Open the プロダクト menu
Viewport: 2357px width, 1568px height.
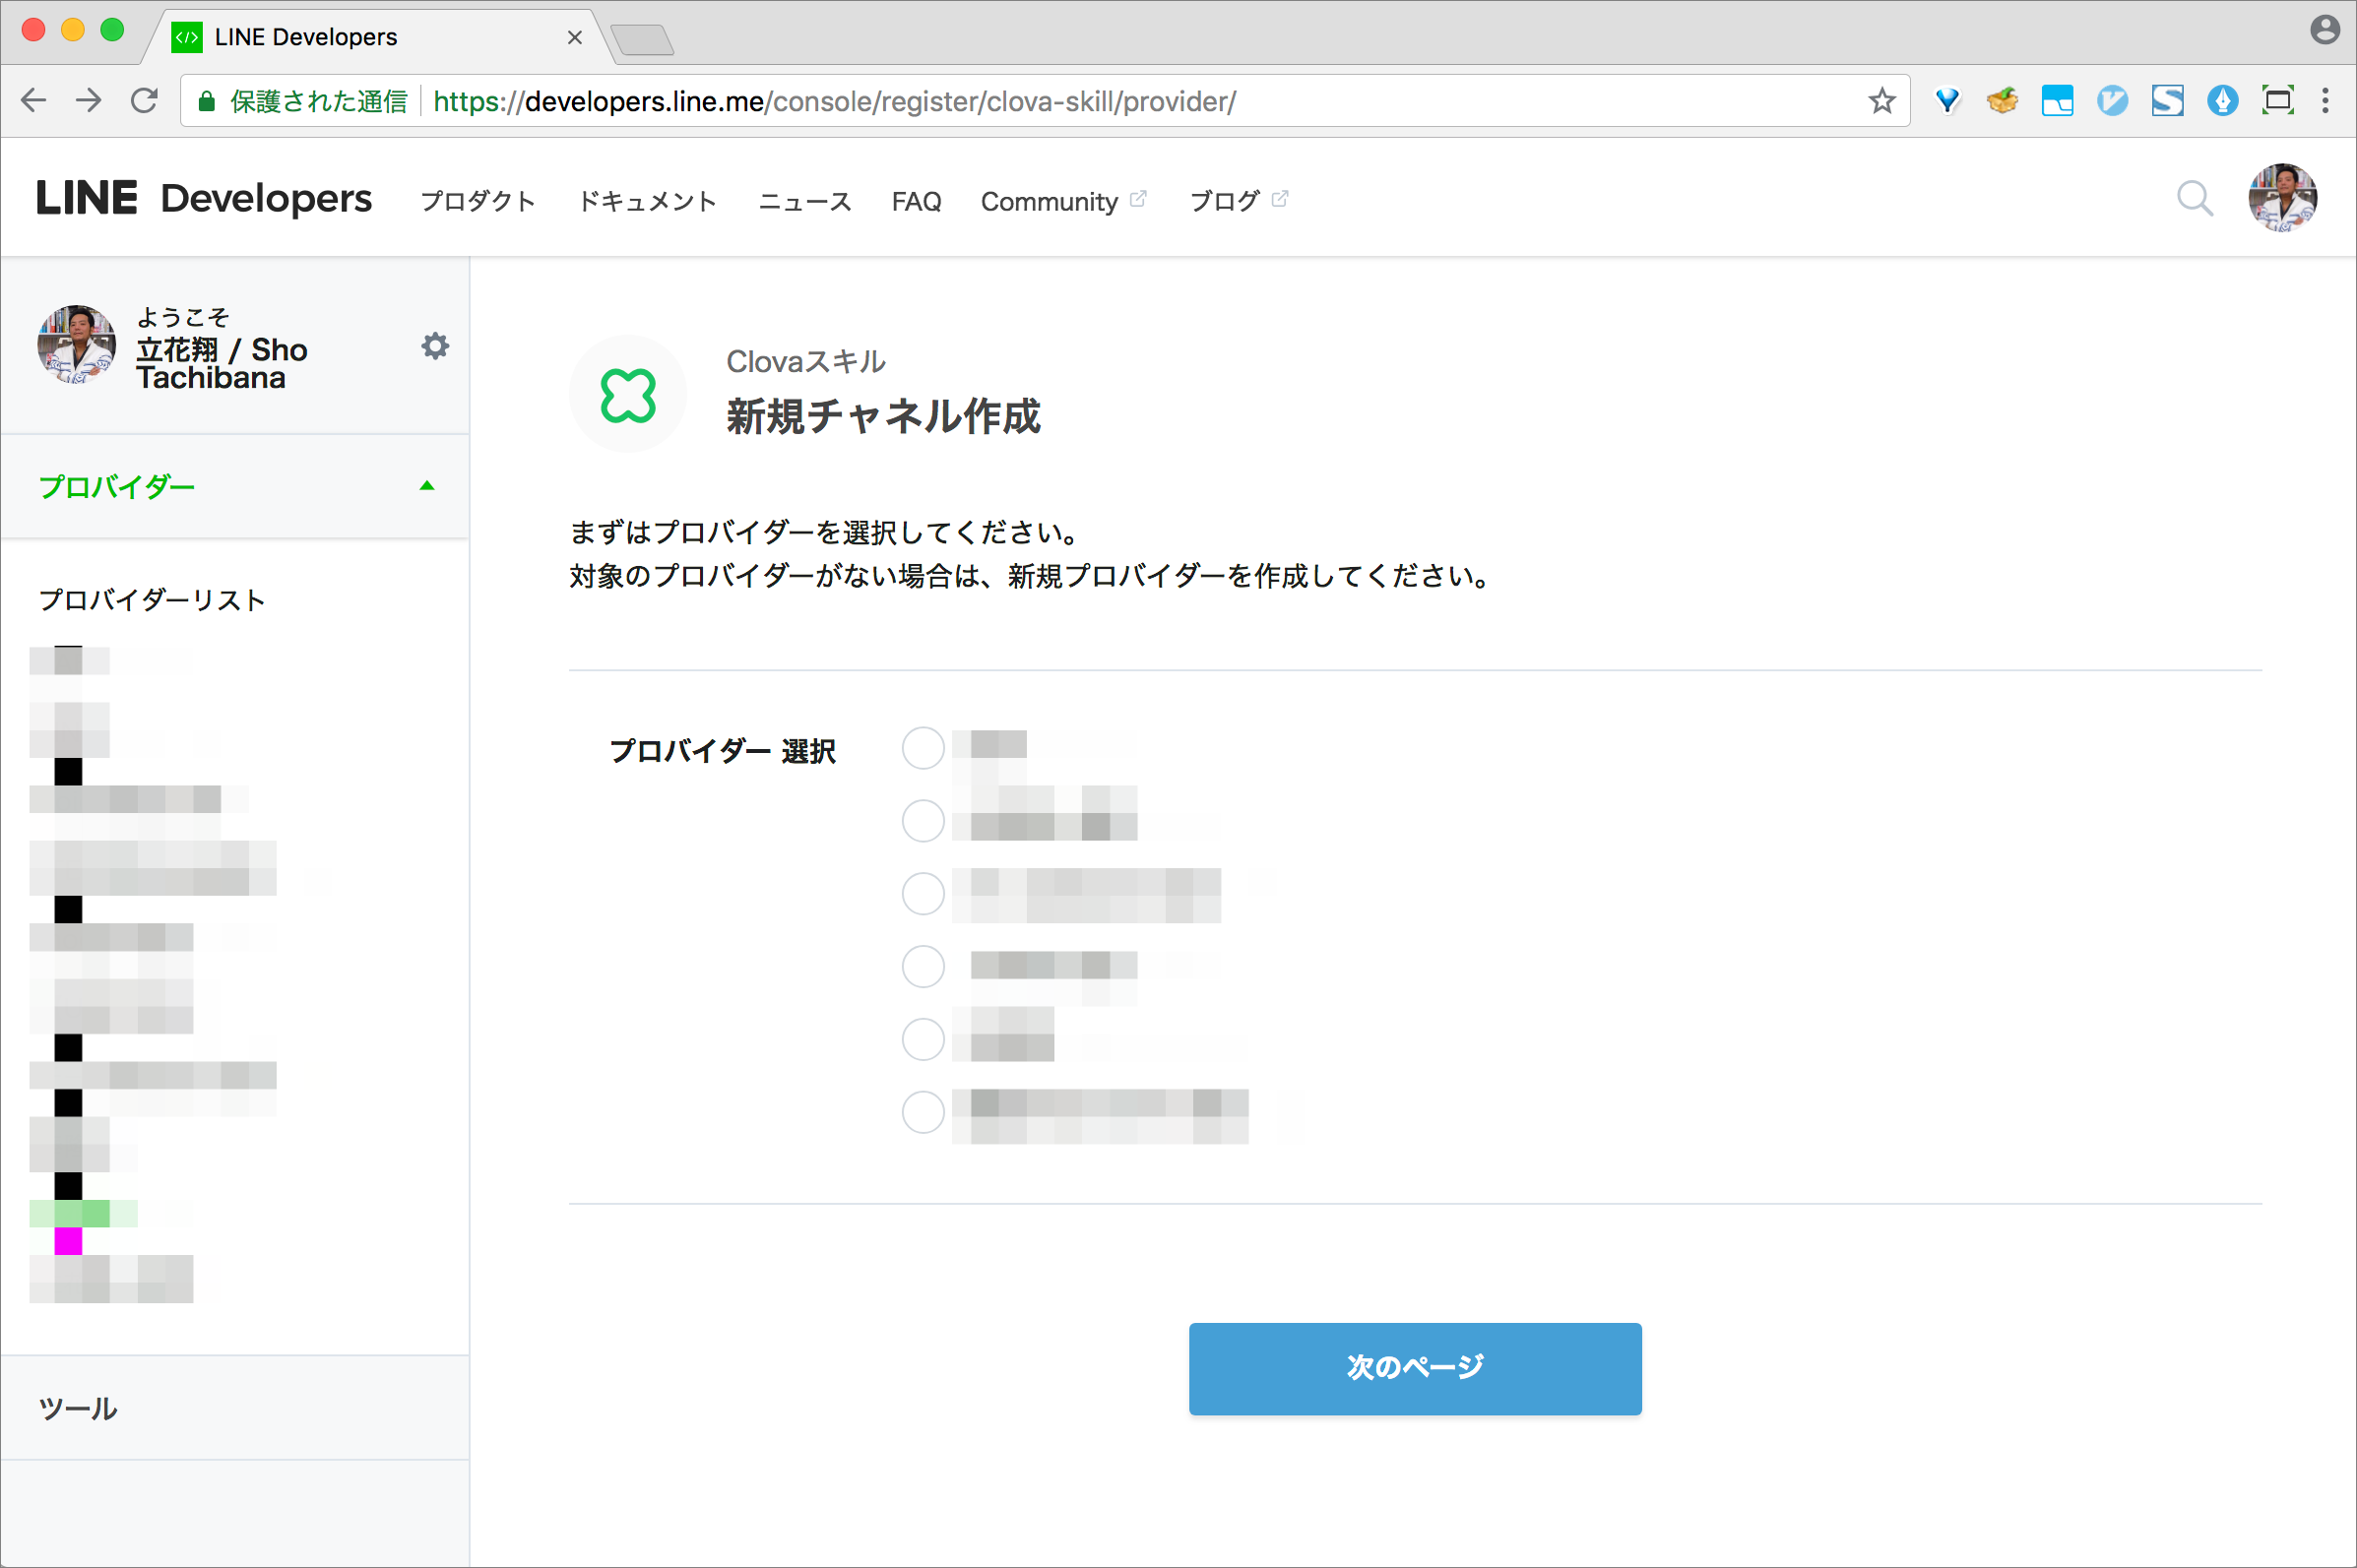(478, 201)
